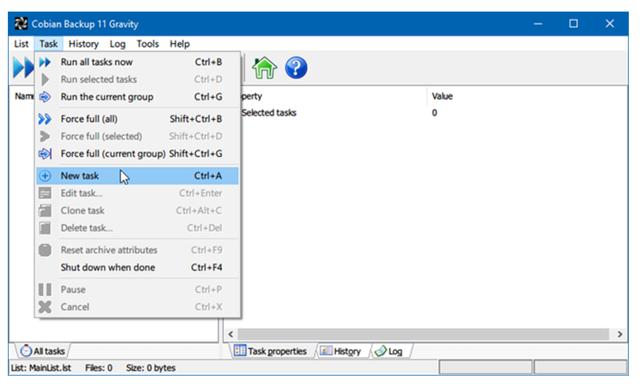Select Force full (all) entry
The width and height of the screenshot is (640, 384).
[138, 119]
